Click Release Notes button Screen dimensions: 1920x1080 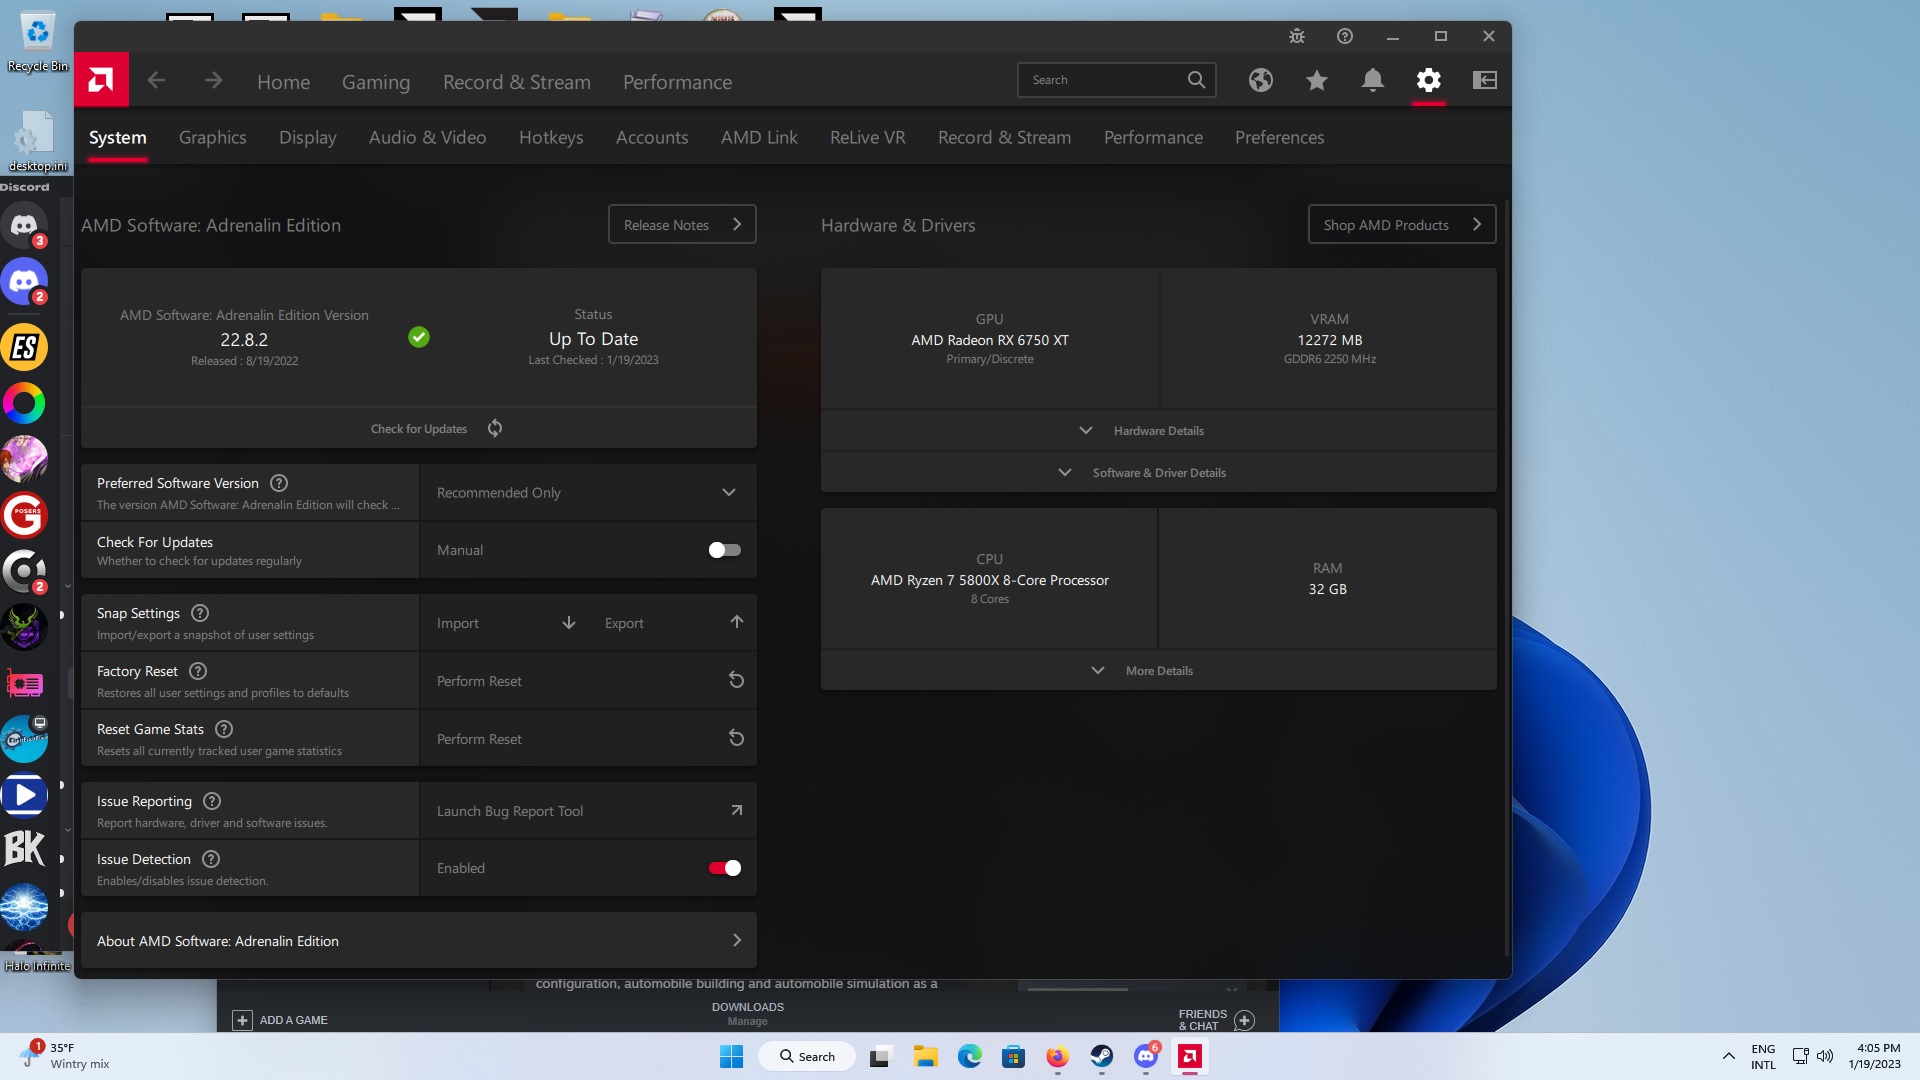point(682,224)
